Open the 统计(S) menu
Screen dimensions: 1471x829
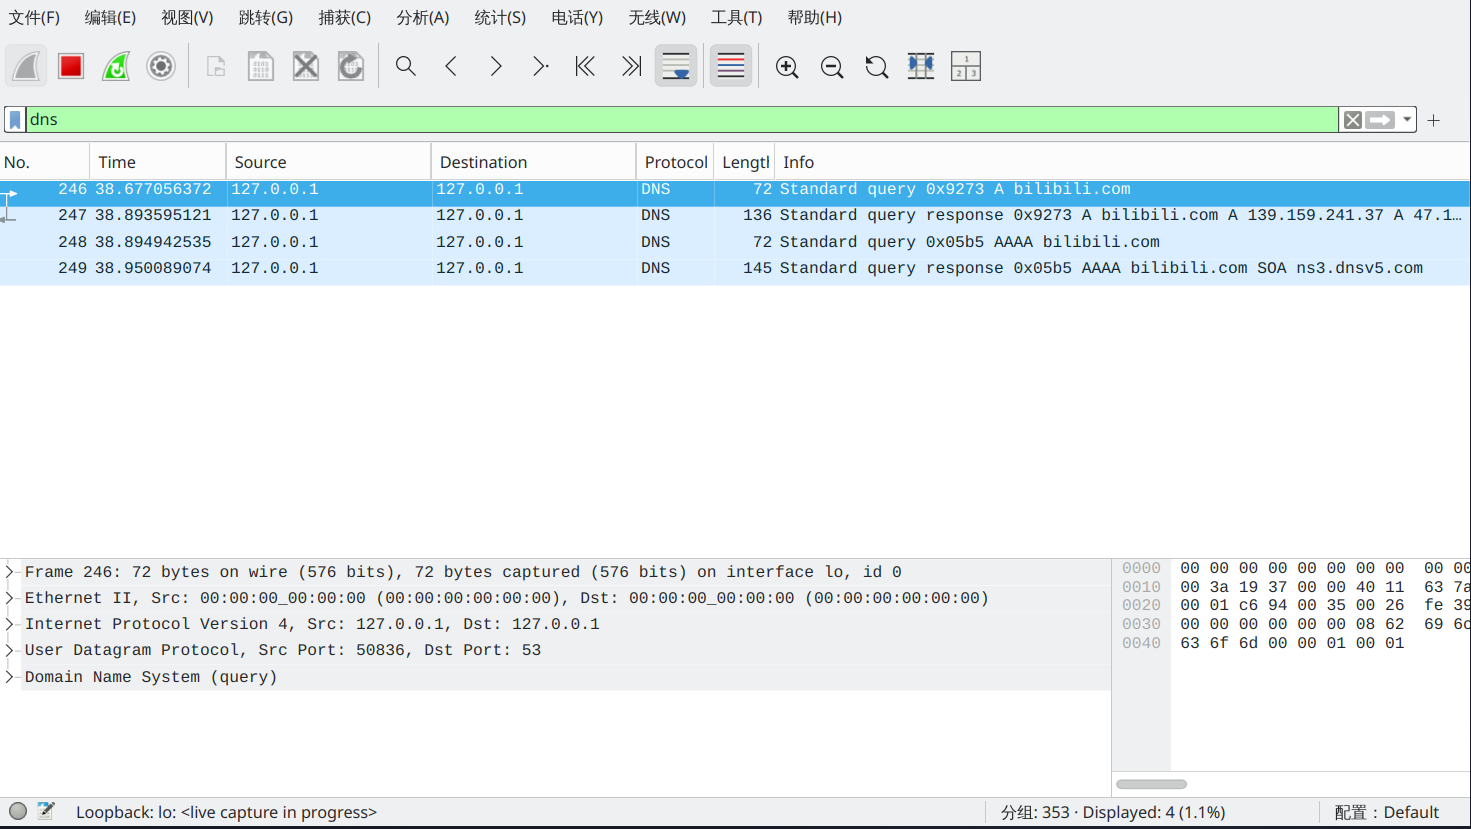click(x=500, y=18)
